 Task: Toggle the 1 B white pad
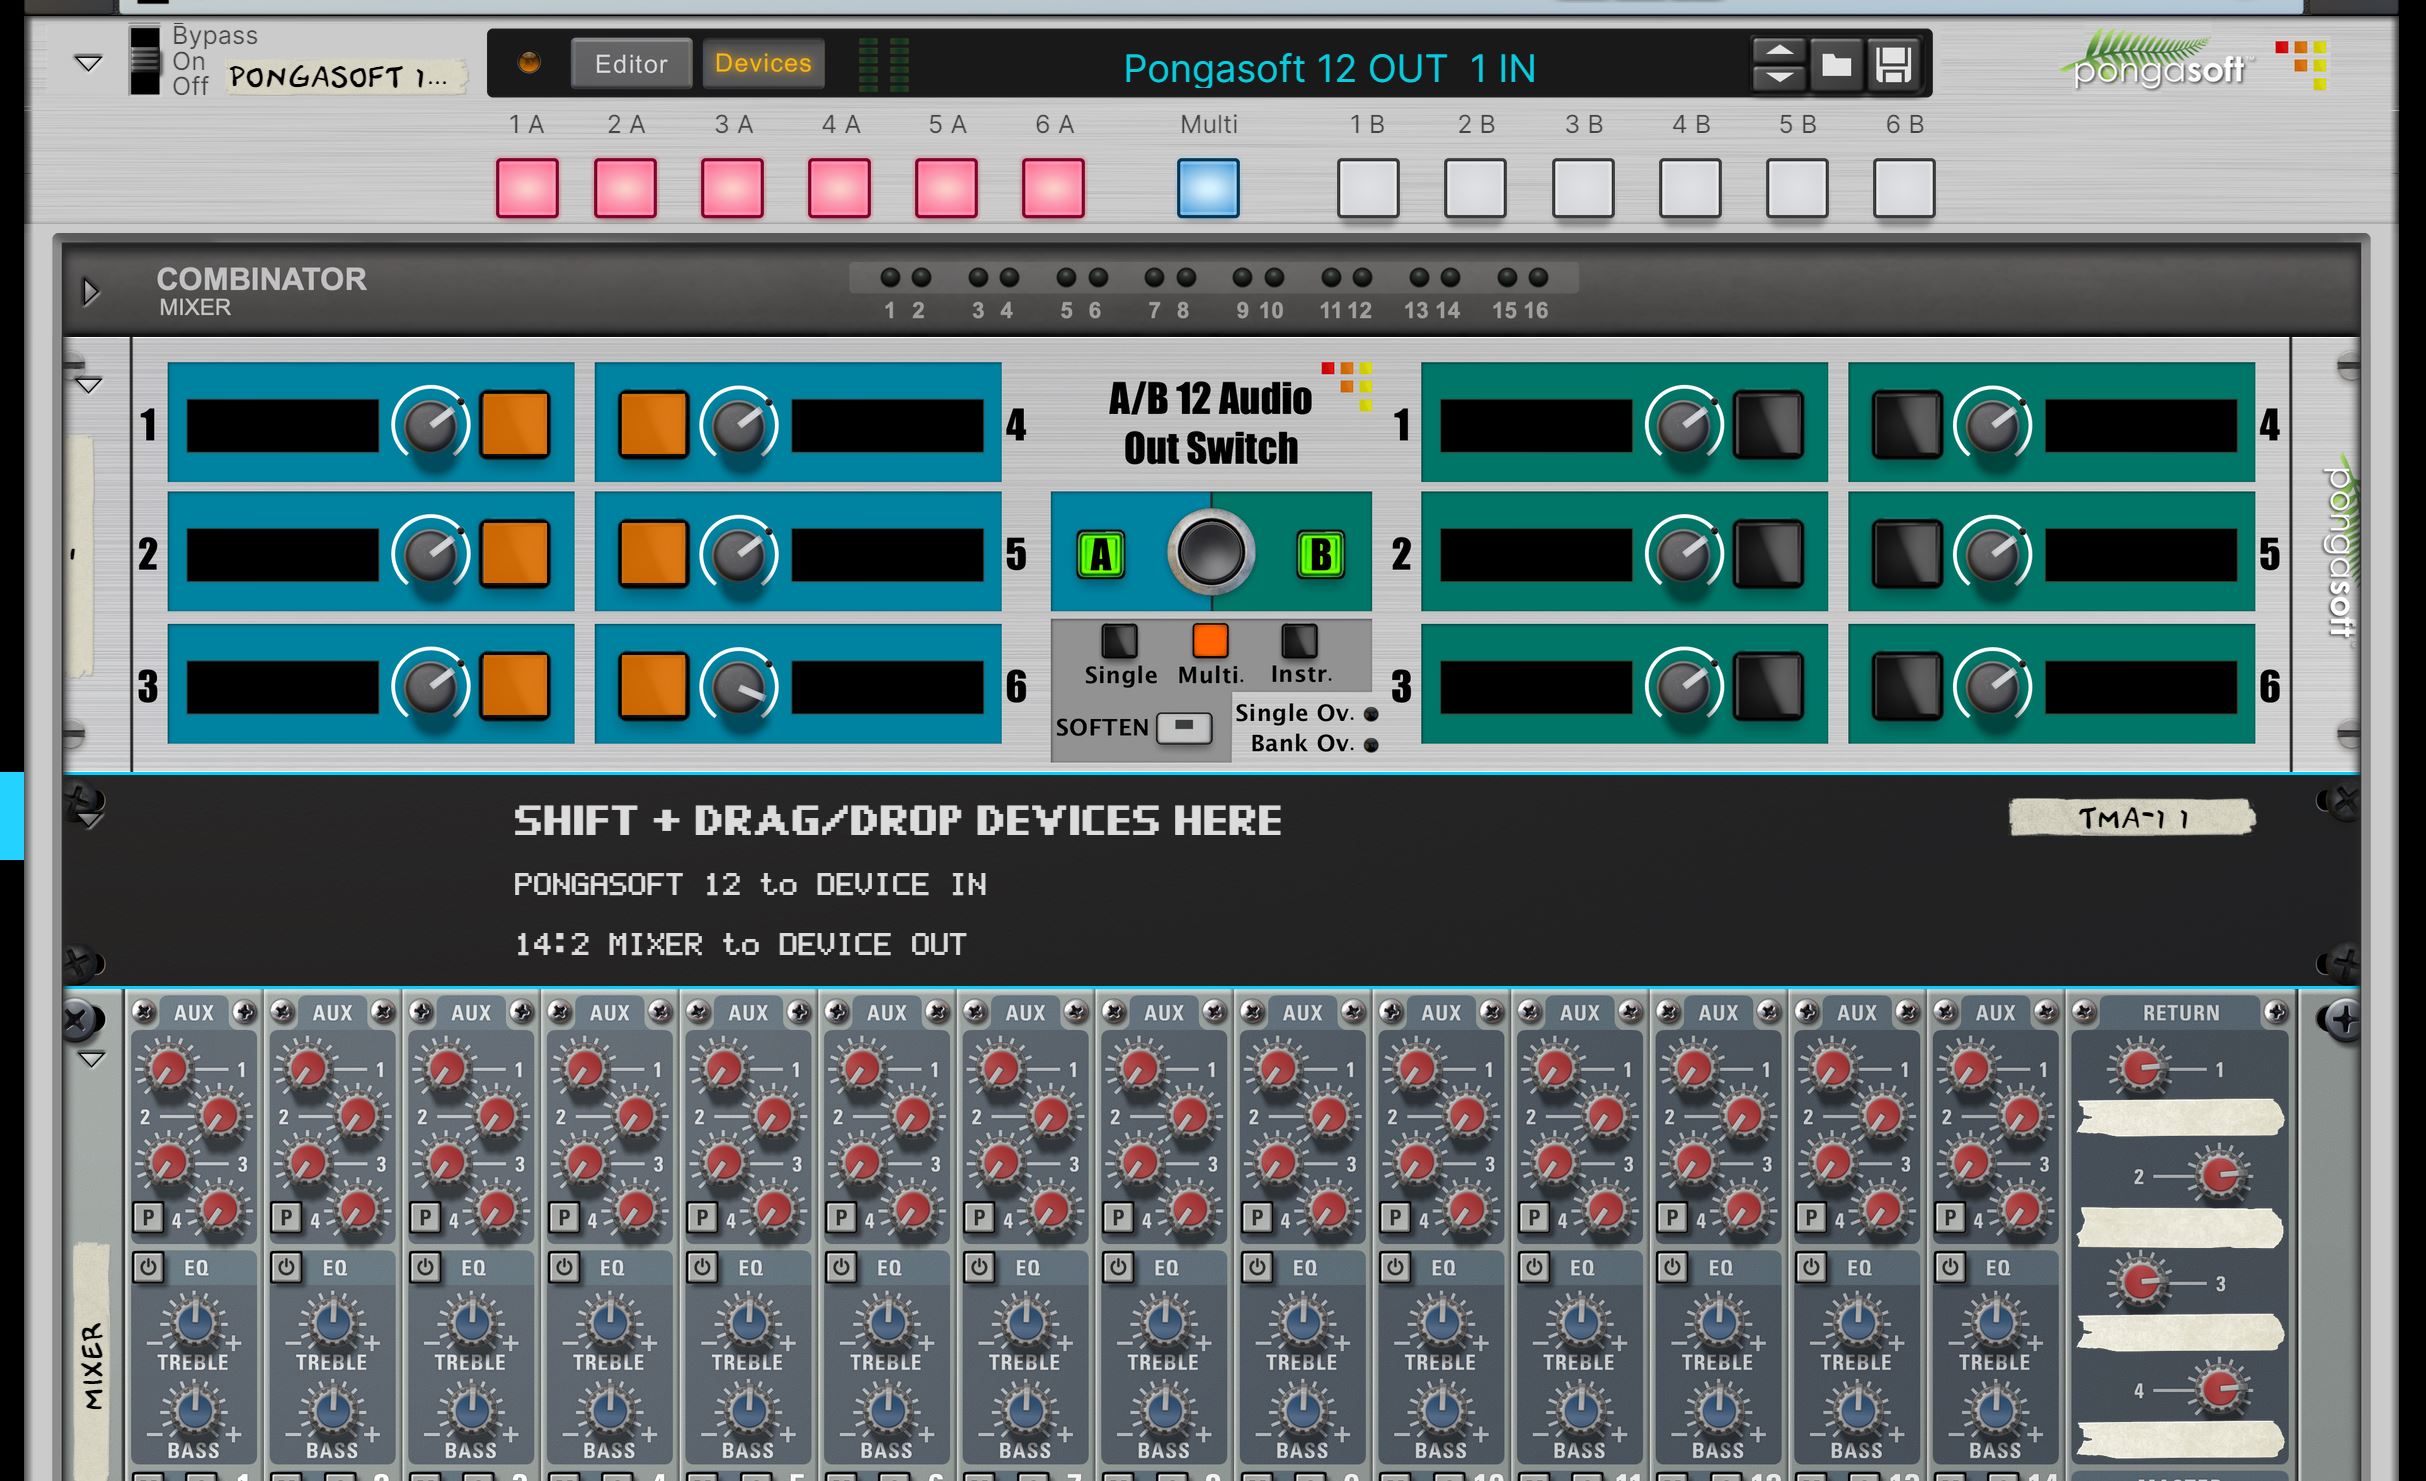(1368, 188)
